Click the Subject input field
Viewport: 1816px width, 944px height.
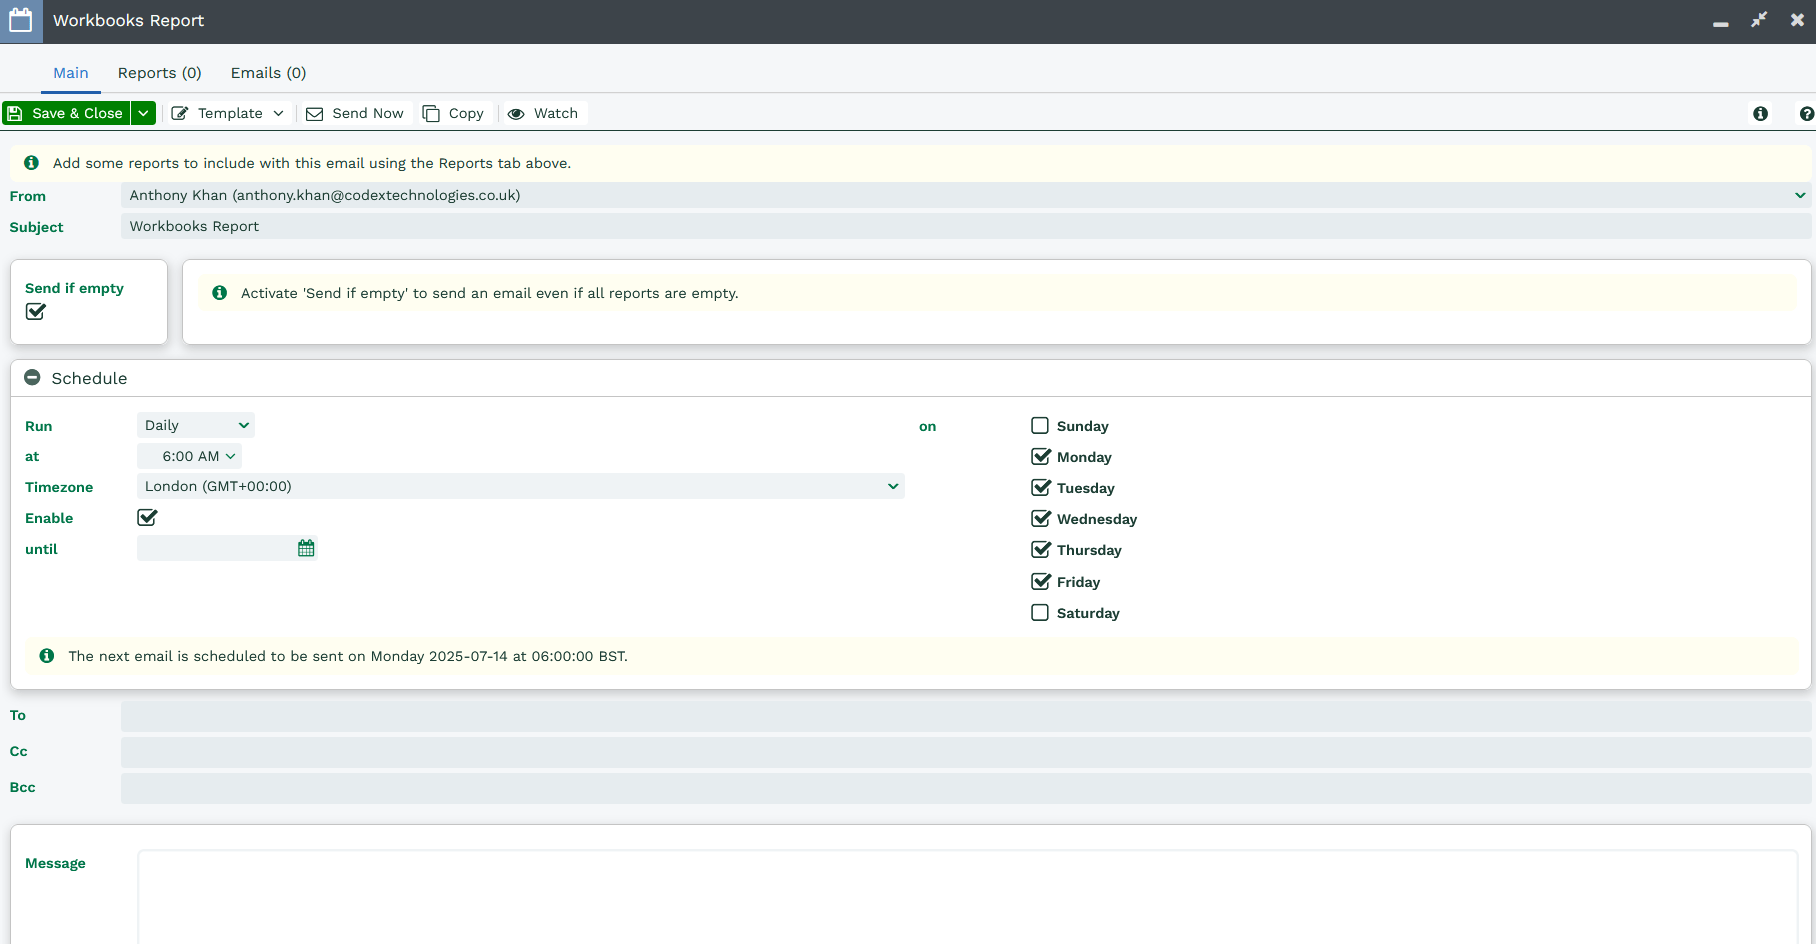(x=966, y=226)
